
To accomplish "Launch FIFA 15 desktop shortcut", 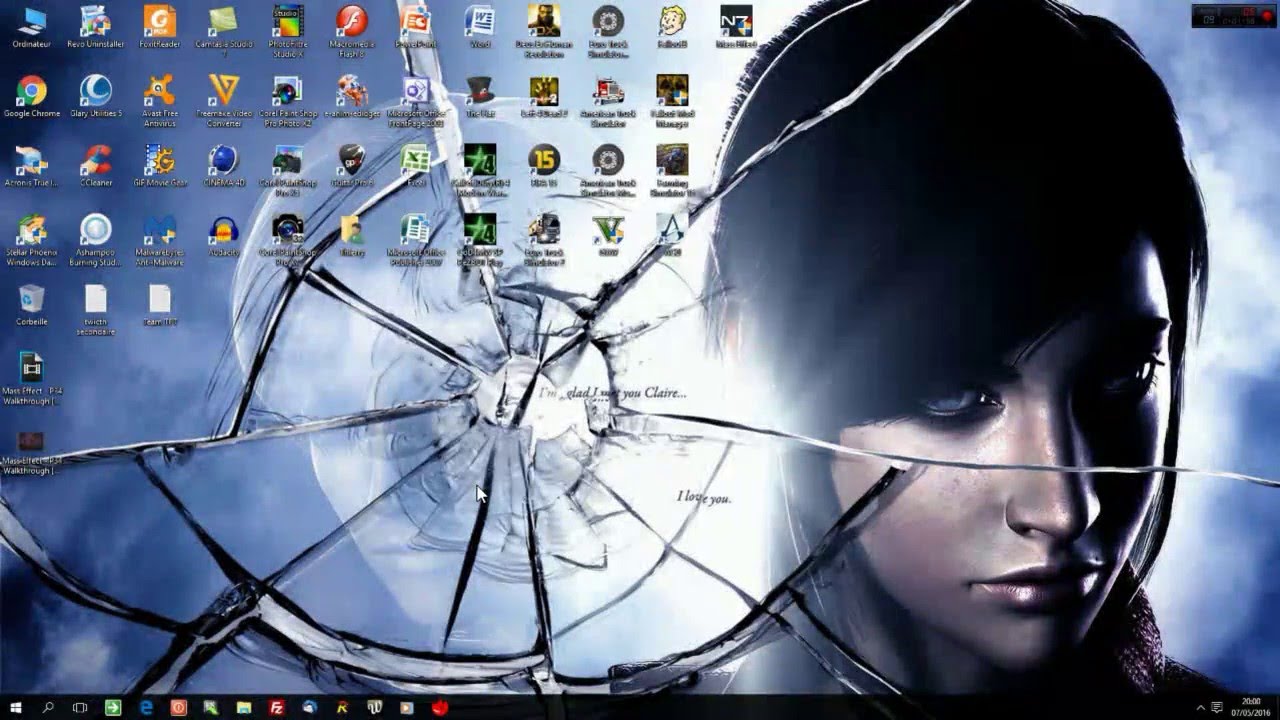I will point(544,166).
